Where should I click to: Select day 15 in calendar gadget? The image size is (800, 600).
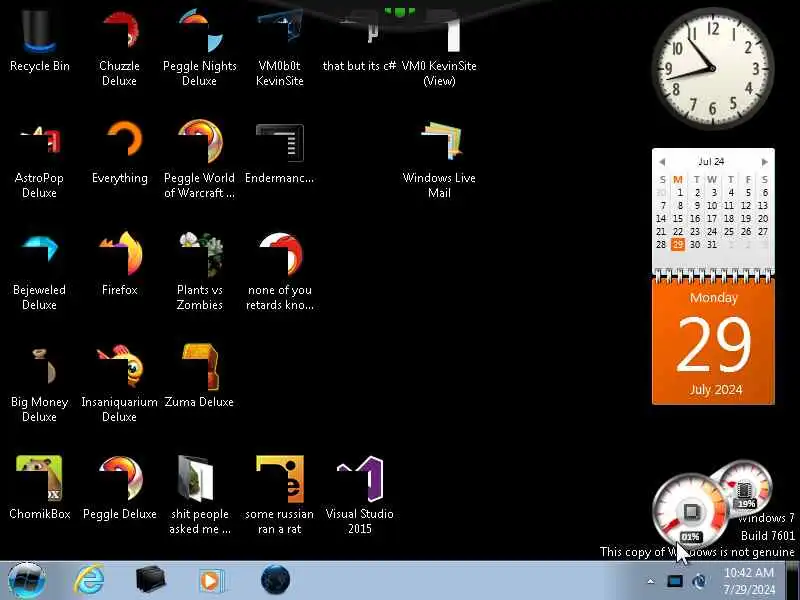(678, 218)
